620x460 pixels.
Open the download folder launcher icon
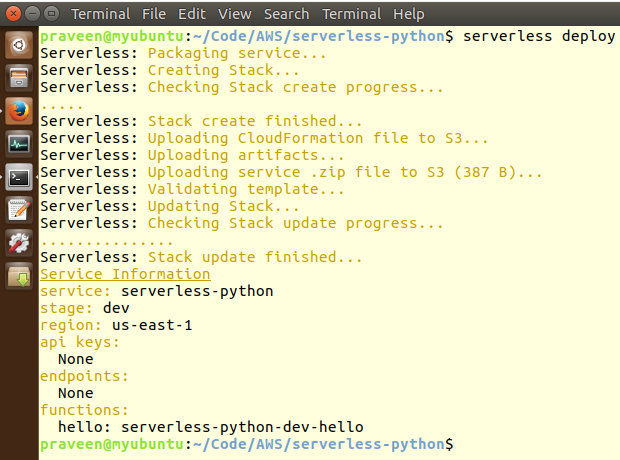[19, 276]
